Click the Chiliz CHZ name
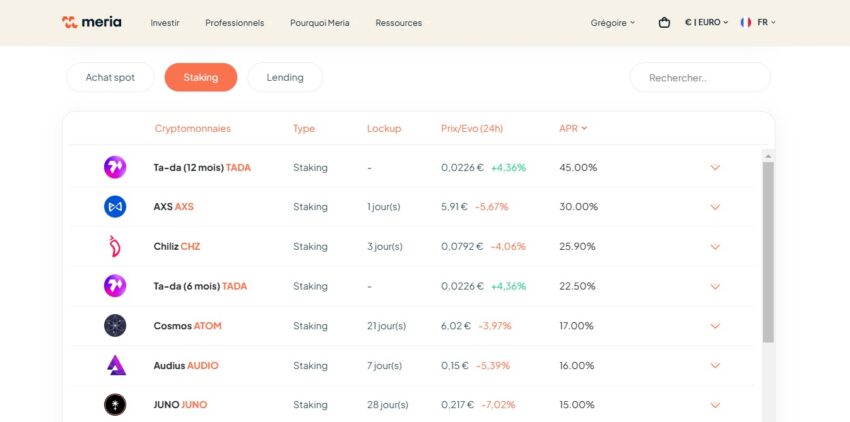Image resolution: width=850 pixels, height=422 pixels. tap(177, 246)
